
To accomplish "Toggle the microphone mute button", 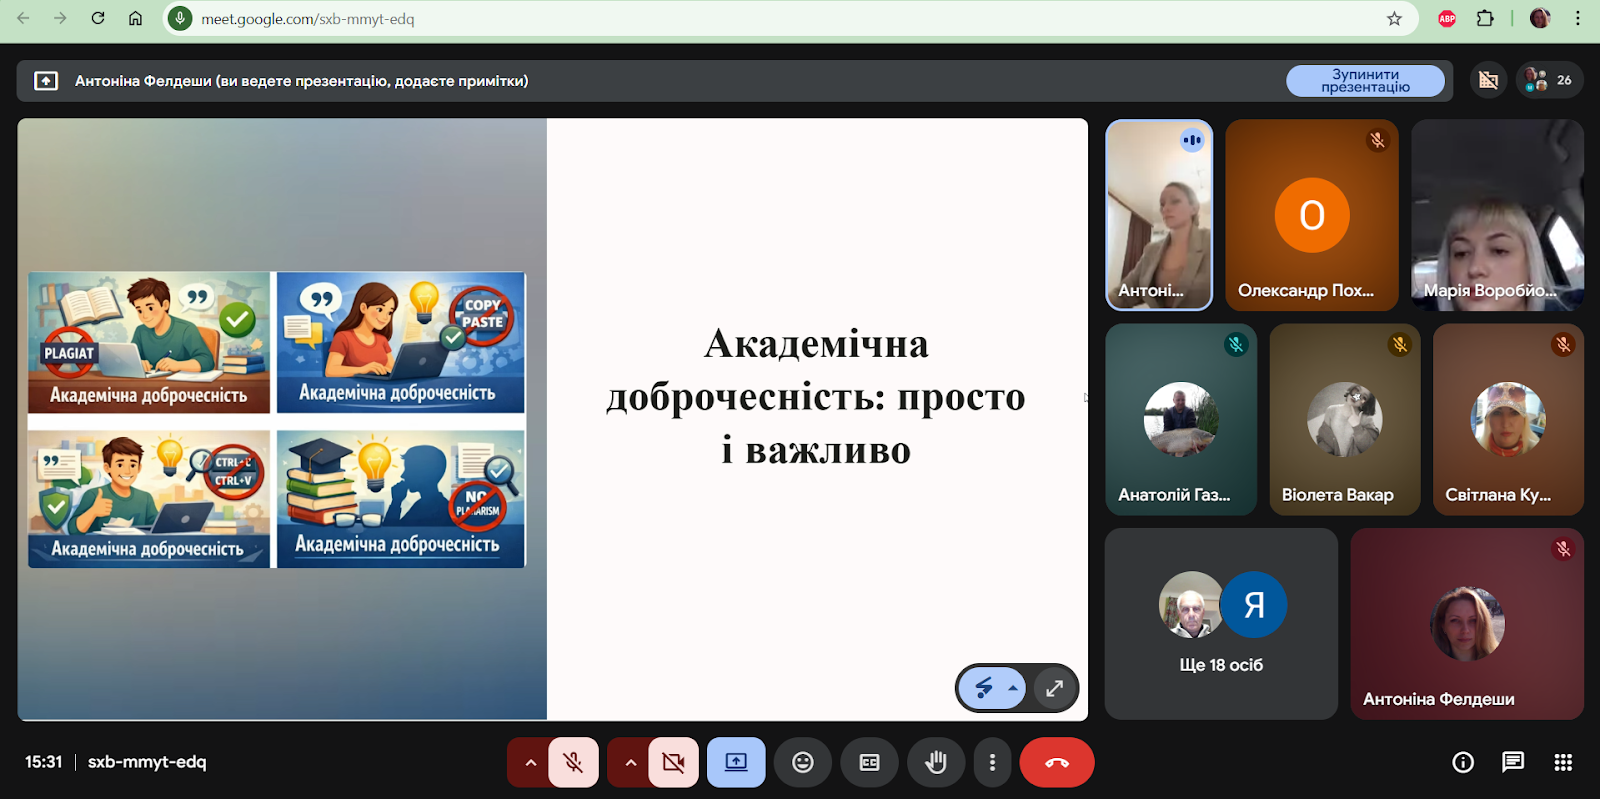I will (573, 762).
